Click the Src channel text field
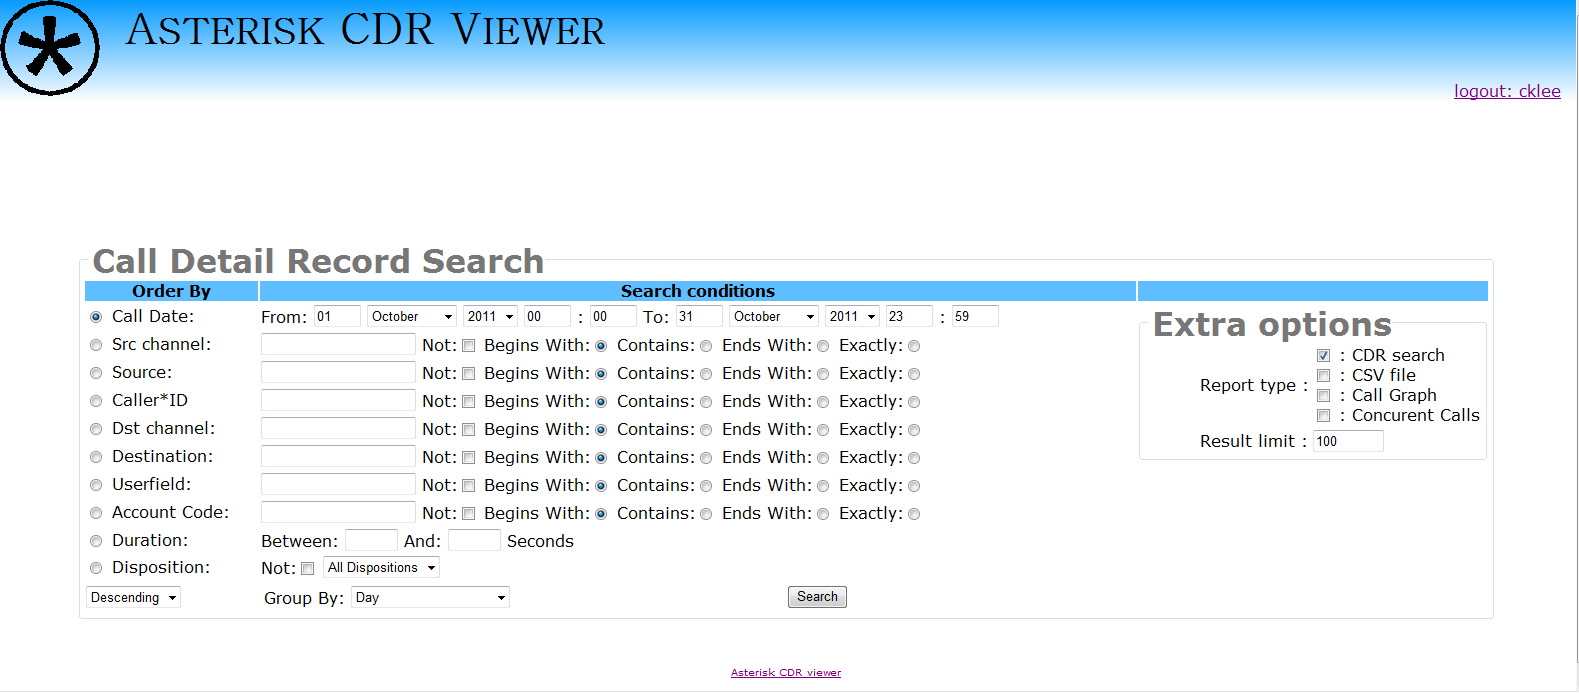The width and height of the screenshot is (1579, 693). pyautogui.click(x=338, y=344)
